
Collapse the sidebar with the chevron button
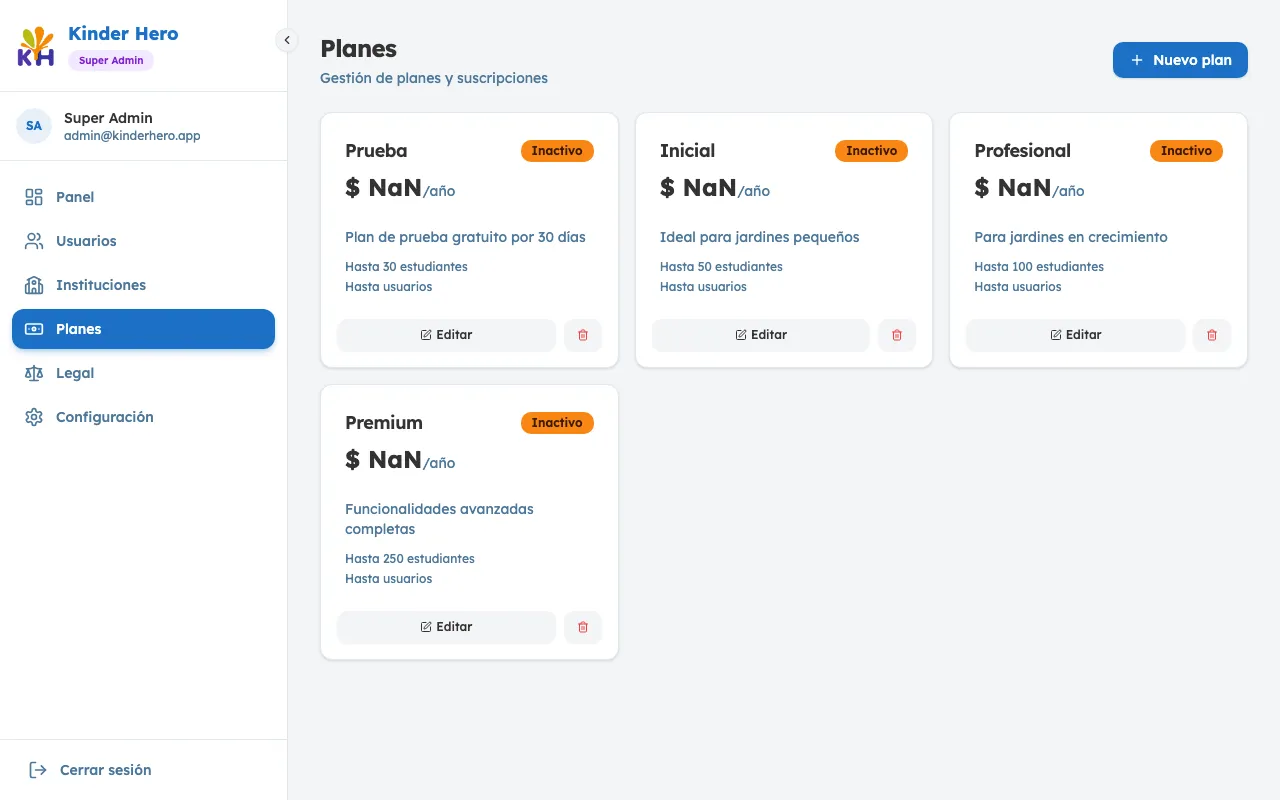coord(287,40)
